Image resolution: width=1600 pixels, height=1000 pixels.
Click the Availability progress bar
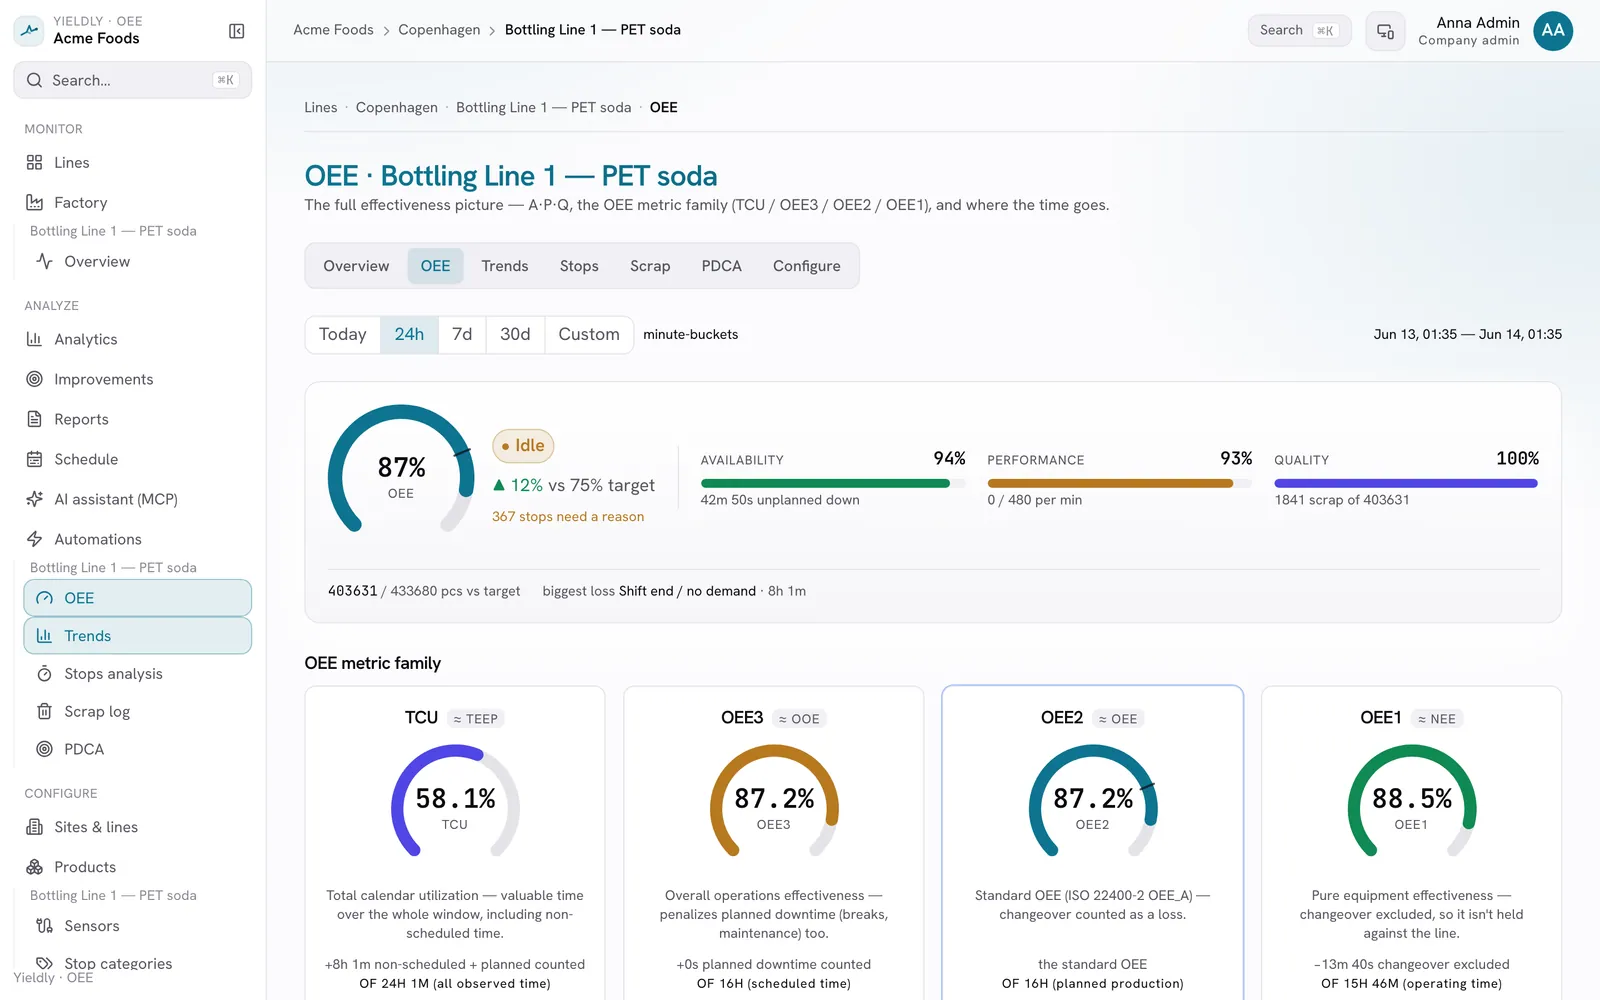(833, 483)
